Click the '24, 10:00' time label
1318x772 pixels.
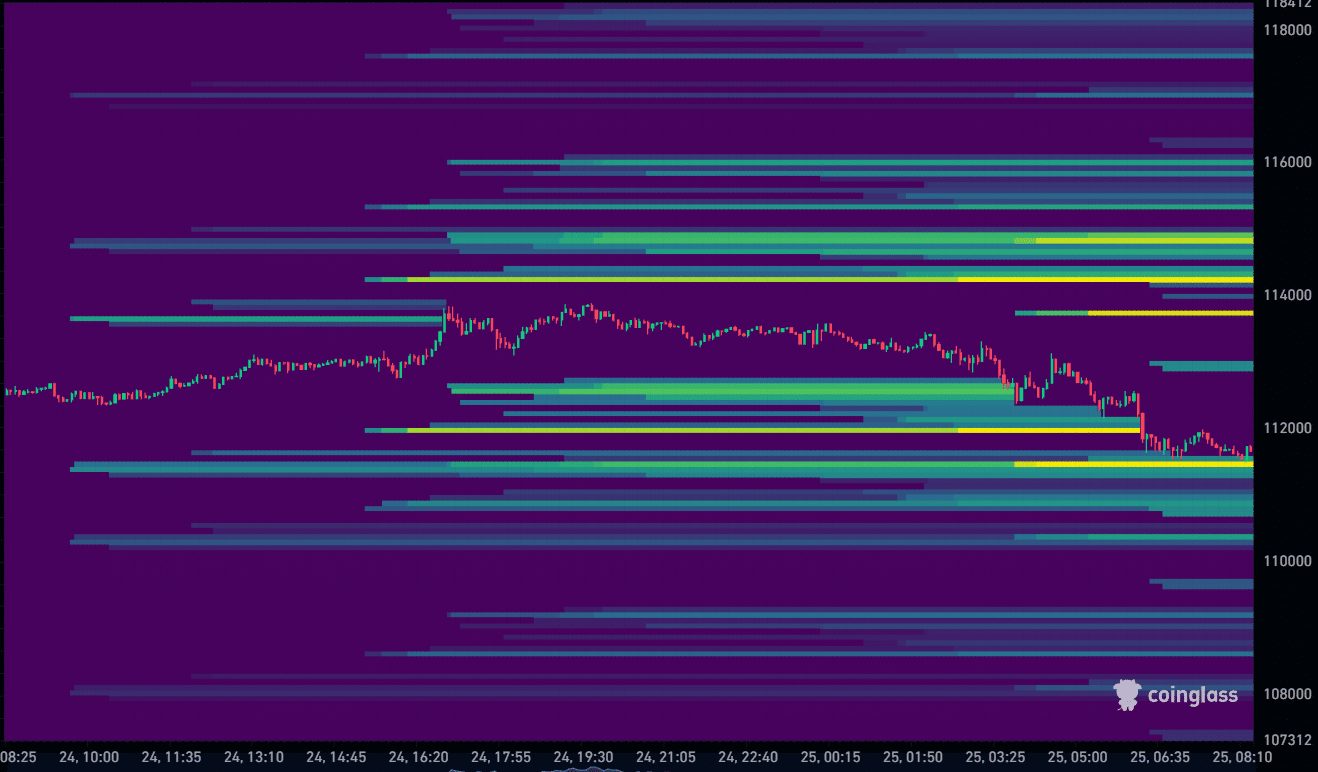[x=89, y=757]
